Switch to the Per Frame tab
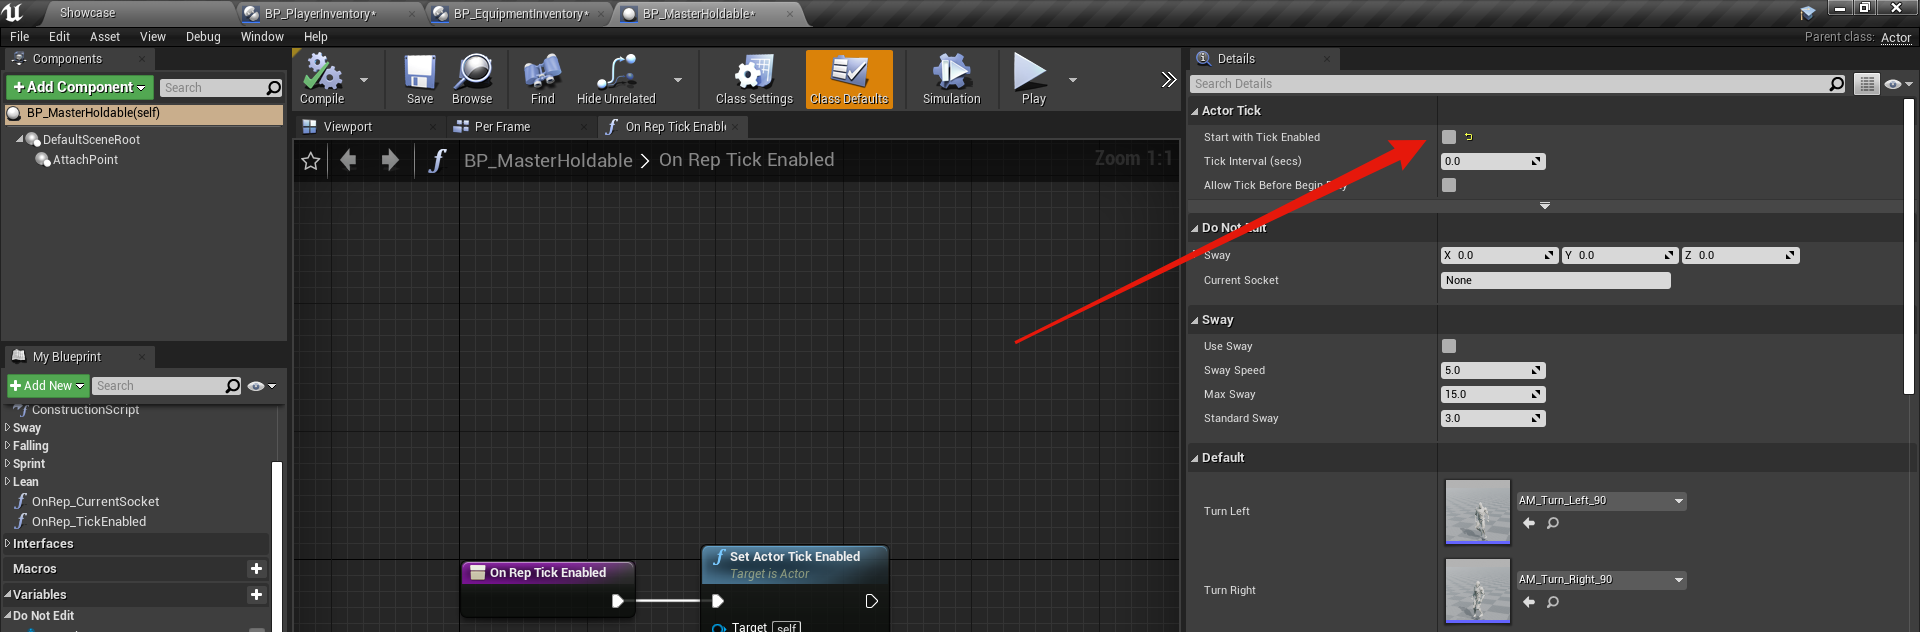The image size is (1920, 632). 502,127
